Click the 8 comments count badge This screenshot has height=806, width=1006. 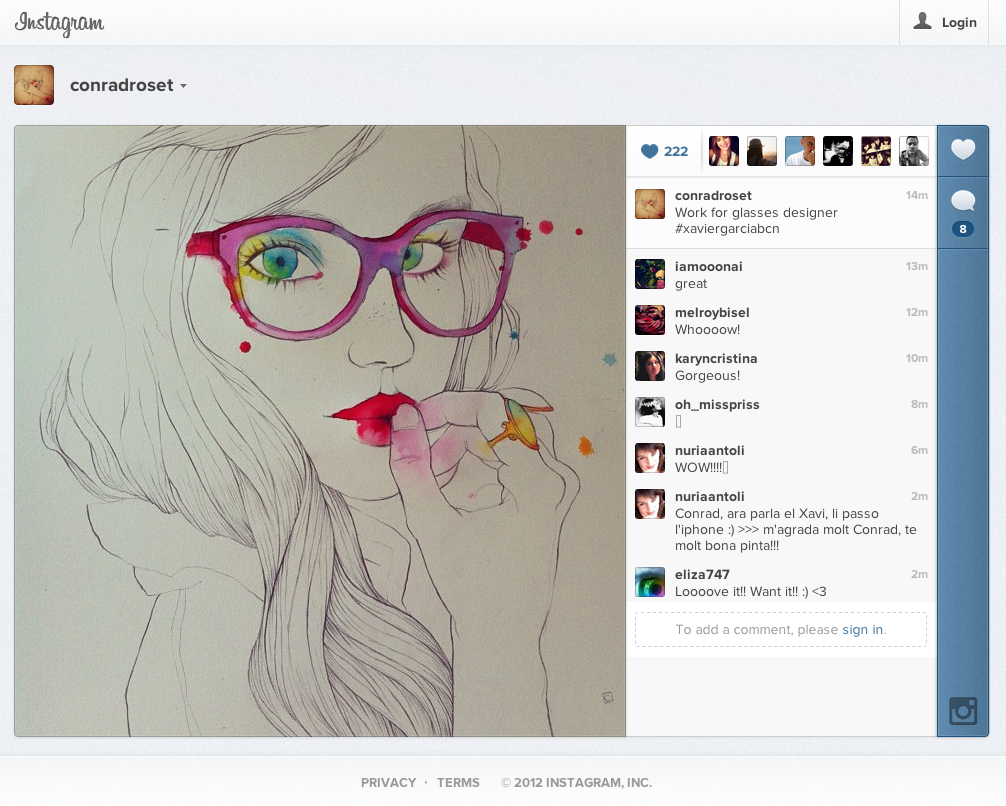pos(963,229)
